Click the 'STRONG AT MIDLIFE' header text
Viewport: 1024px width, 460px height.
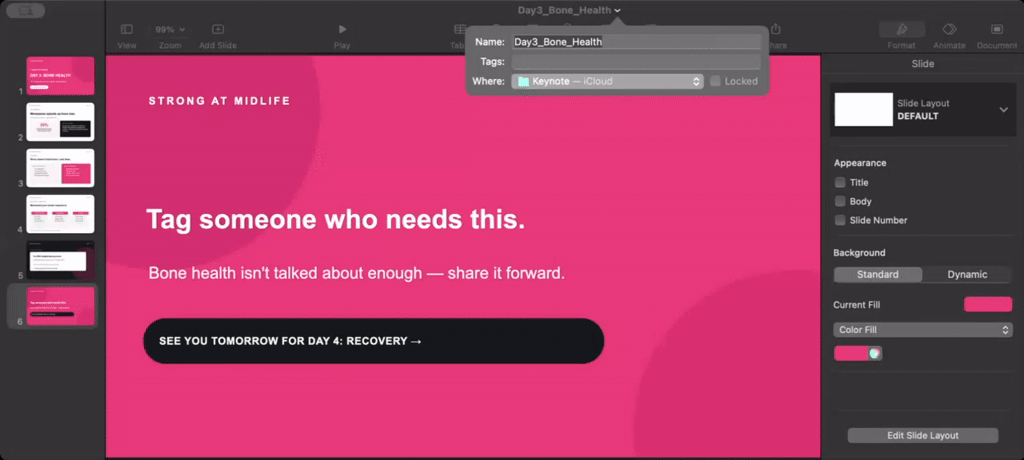coord(219,101)
